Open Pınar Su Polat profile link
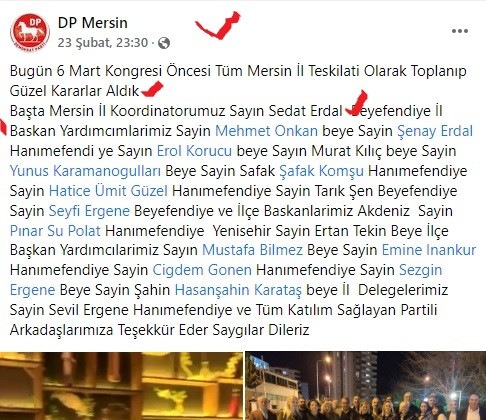486x420 pixels. [55, 231]
